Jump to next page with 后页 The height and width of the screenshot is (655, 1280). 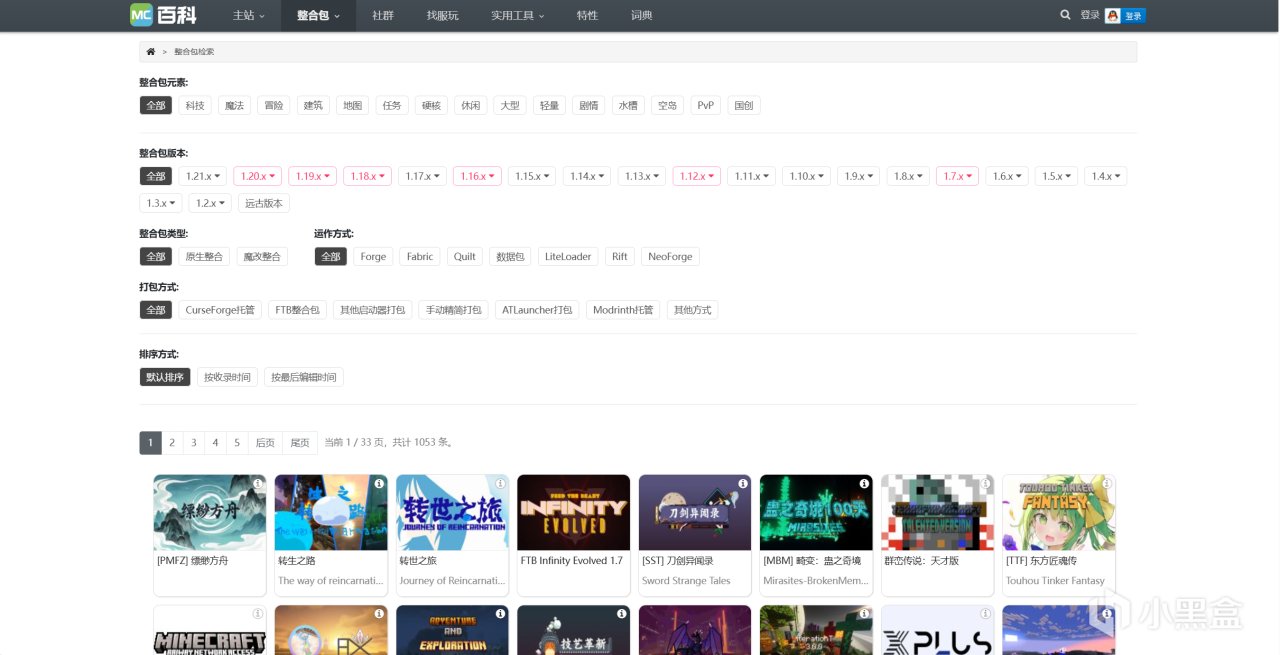(x=265, y=442)
